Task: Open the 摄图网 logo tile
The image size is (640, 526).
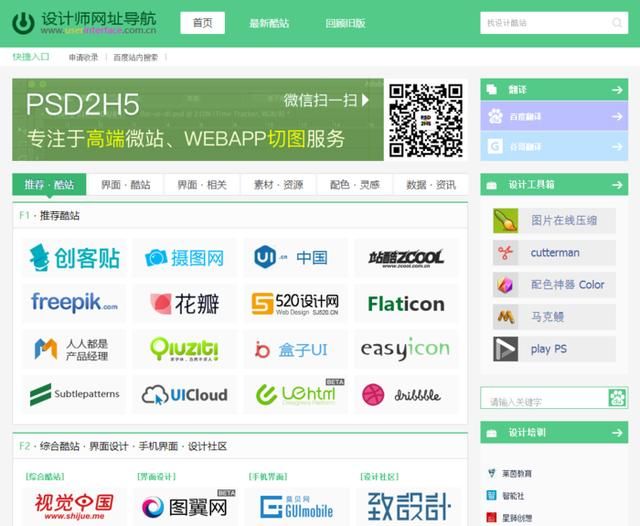Action: coord(184,258)
